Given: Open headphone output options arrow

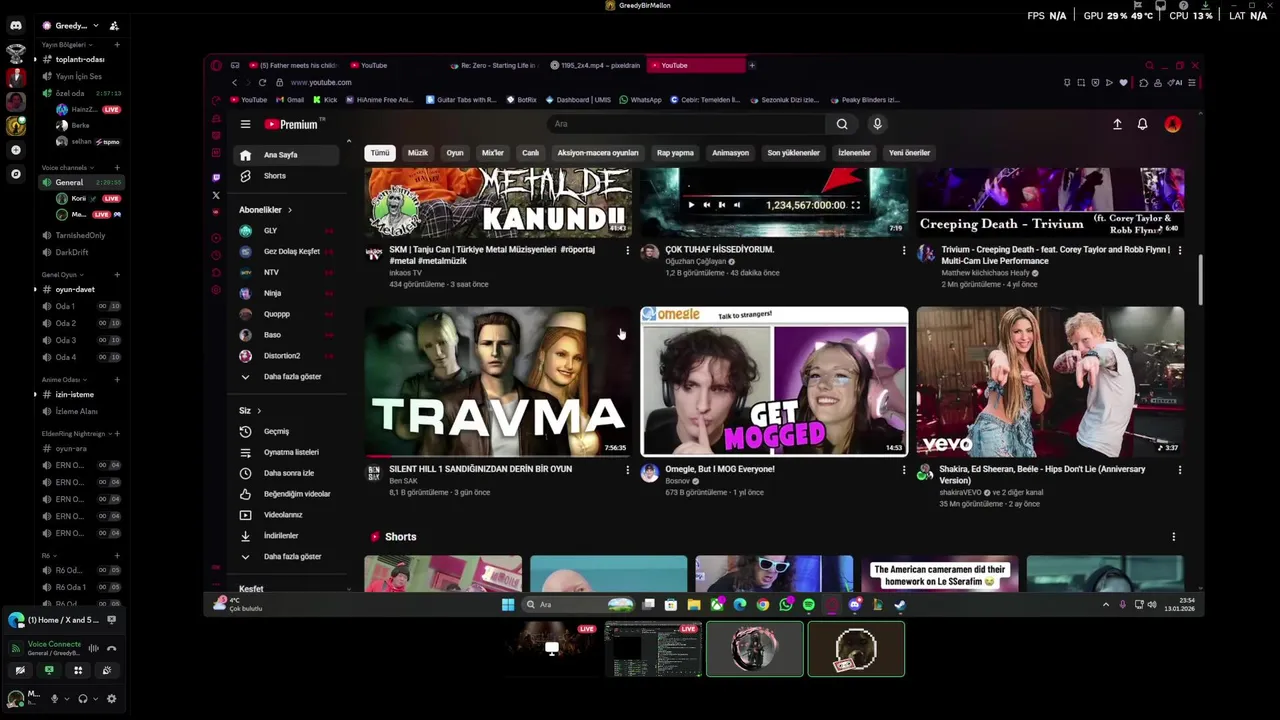Looking at the screenshot, I should point(95,699).
